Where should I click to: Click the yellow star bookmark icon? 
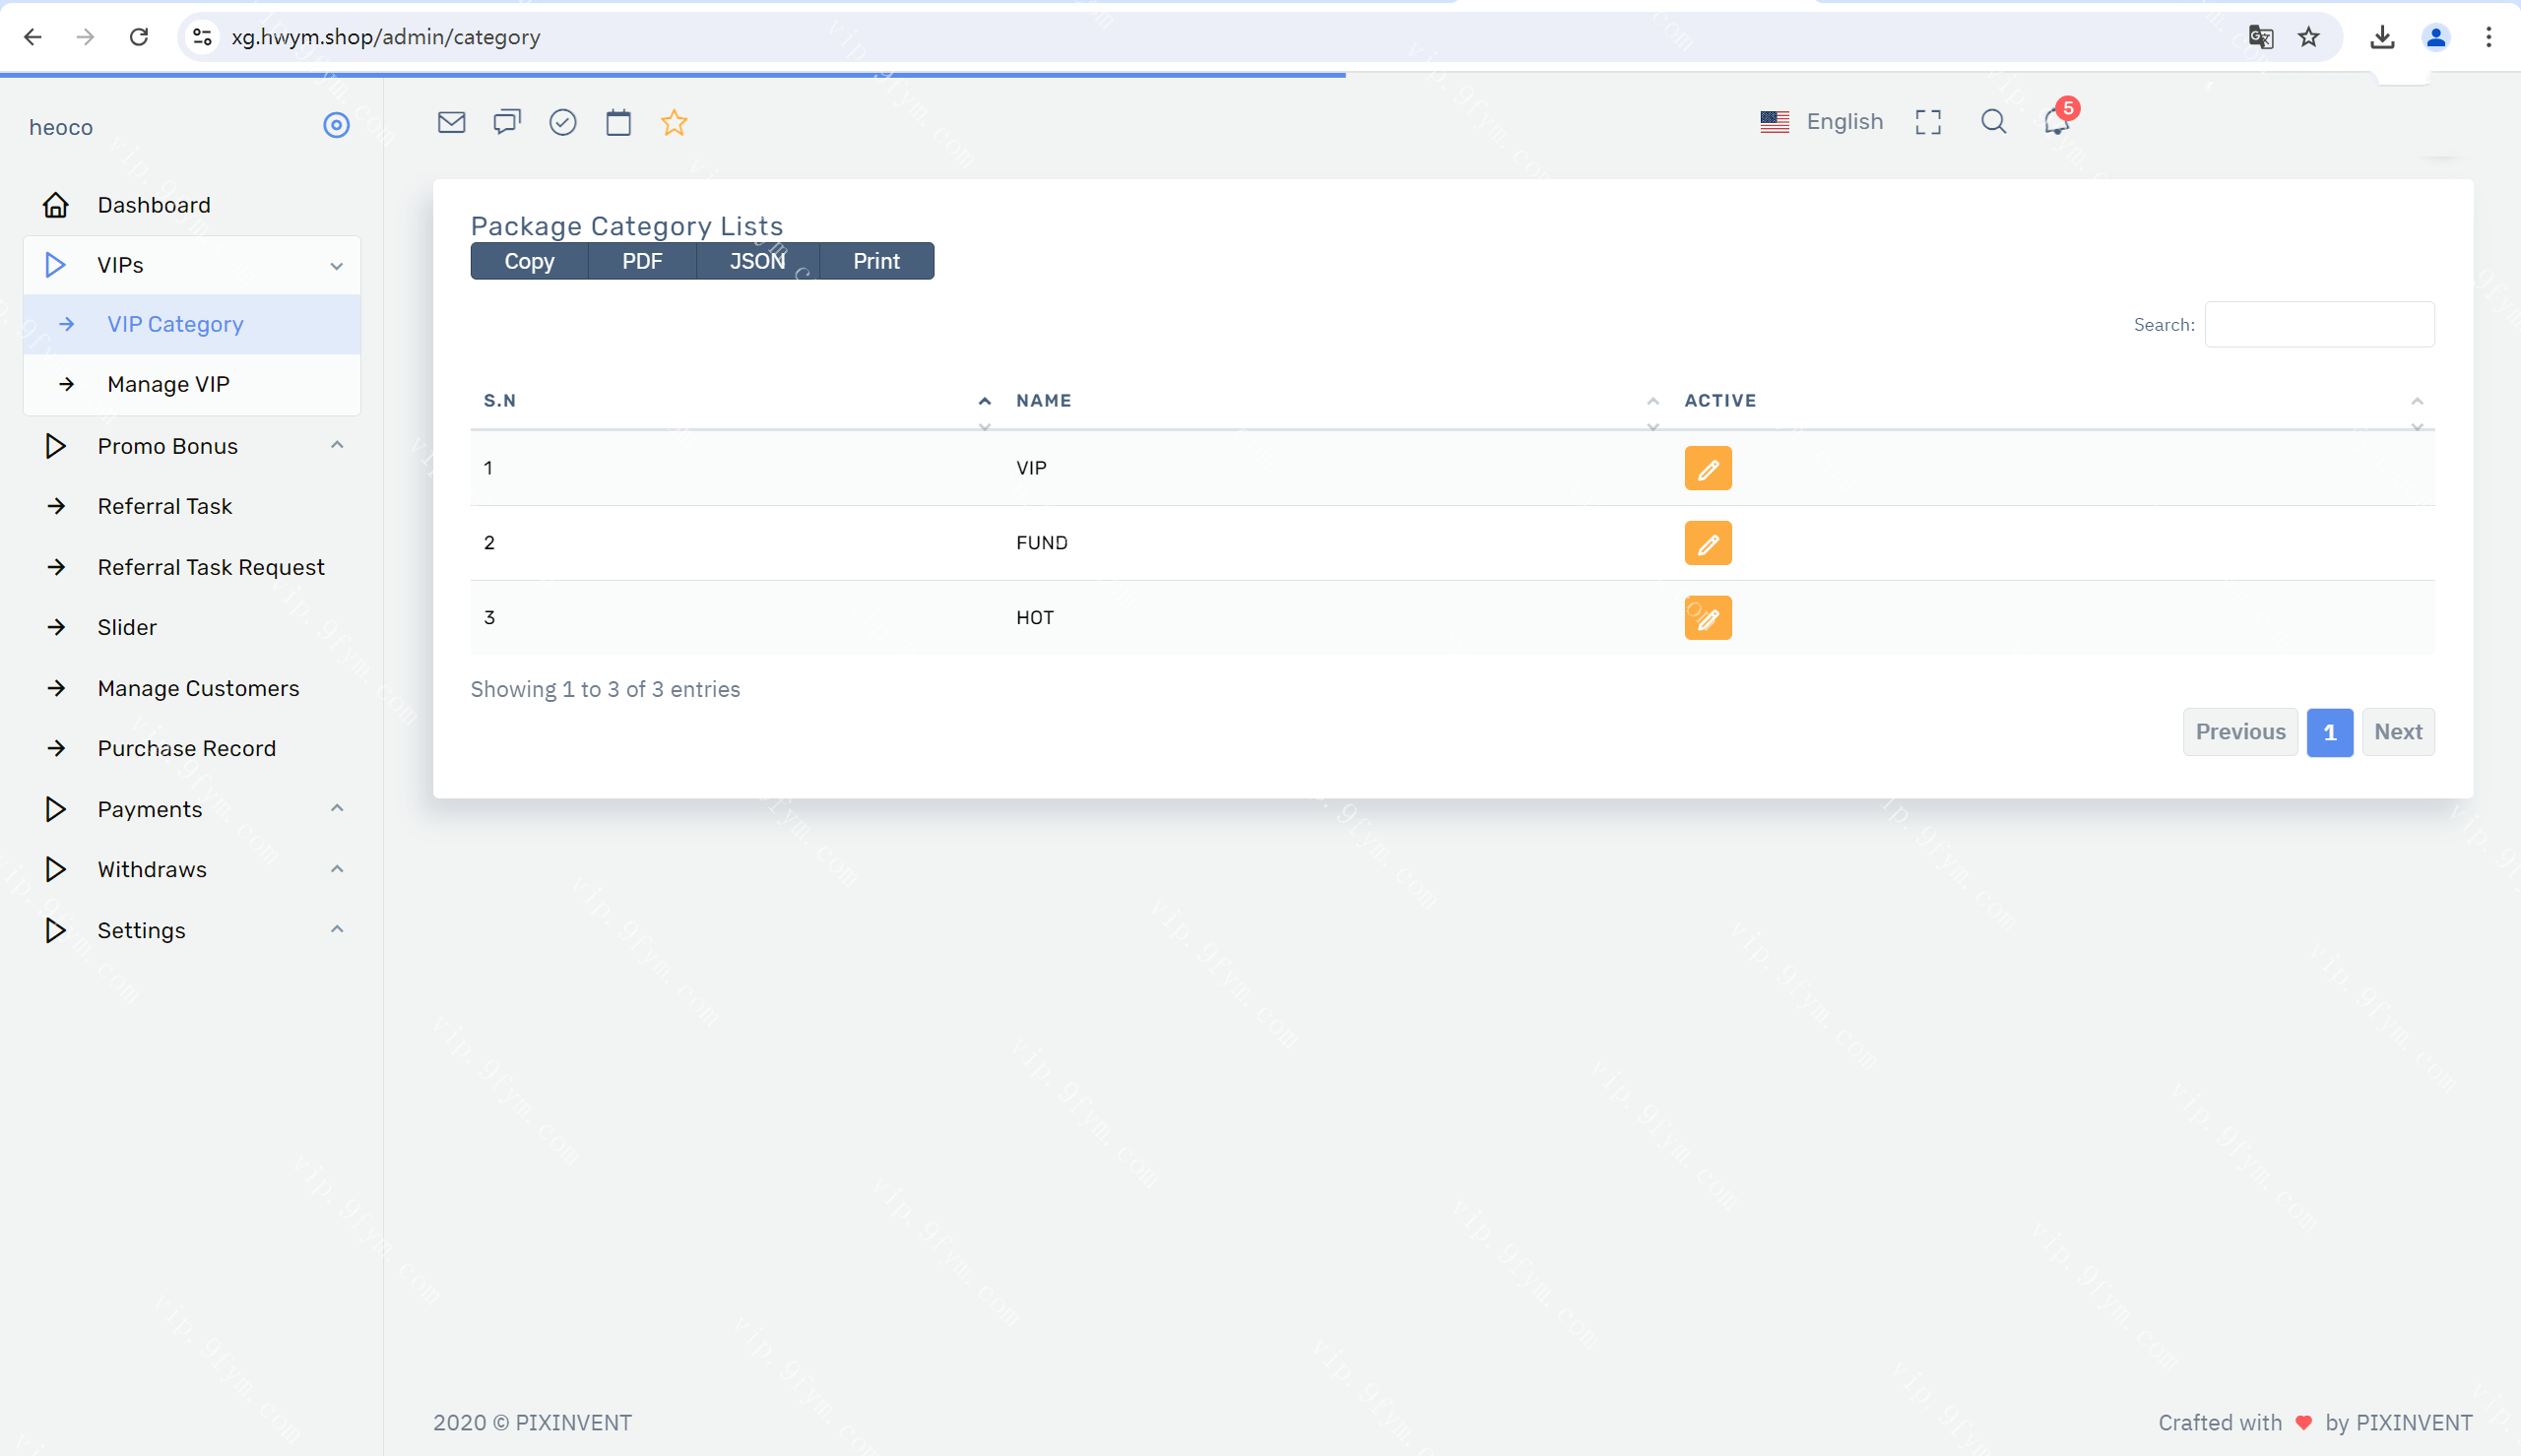pyautogui.click(x=674, y=122)
